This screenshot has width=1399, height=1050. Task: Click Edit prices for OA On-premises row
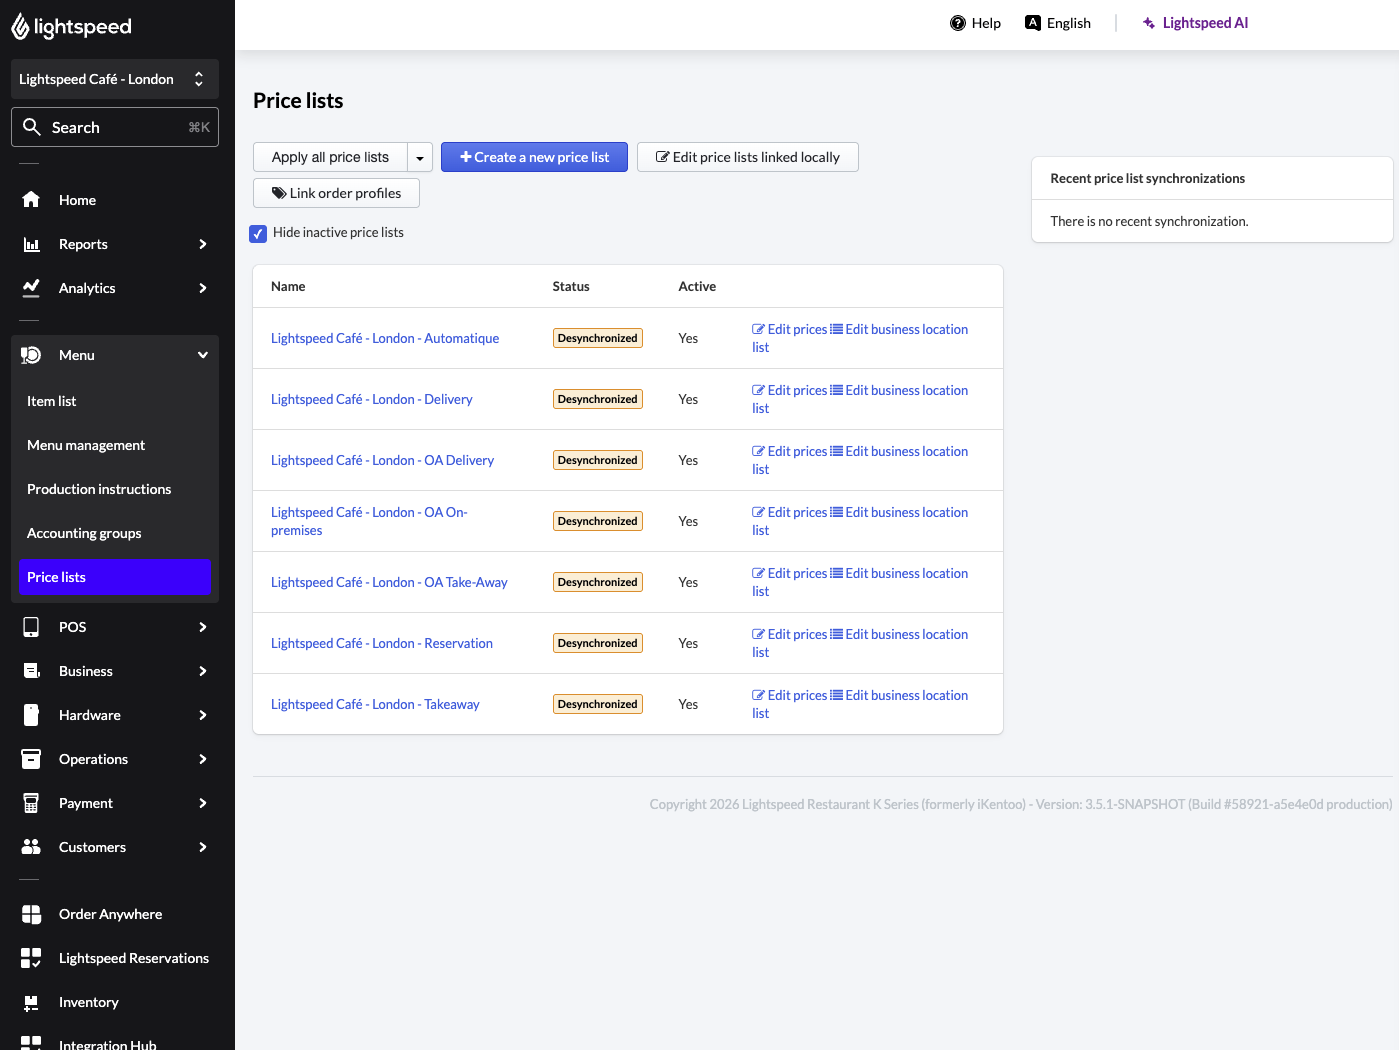(790, 512)
